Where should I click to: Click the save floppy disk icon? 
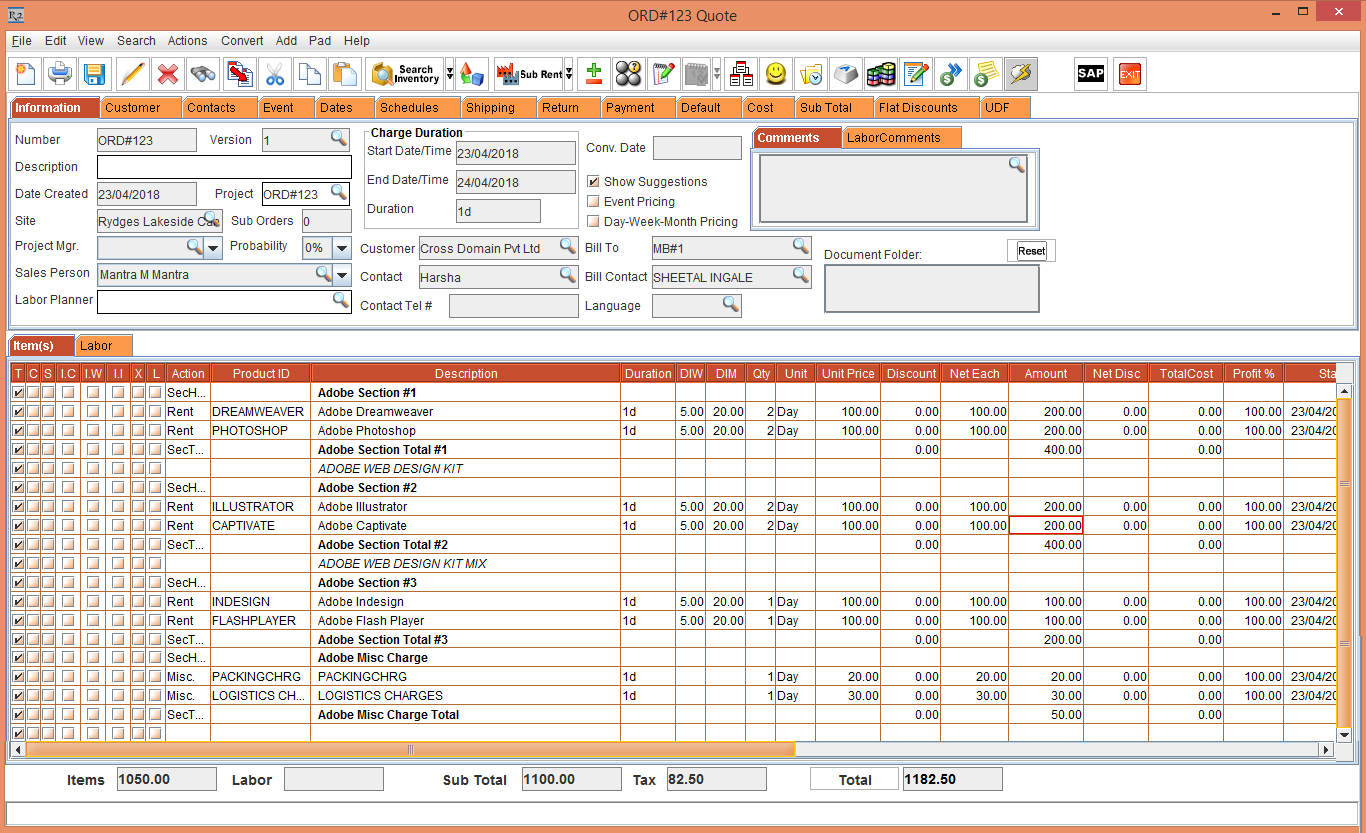94,74
